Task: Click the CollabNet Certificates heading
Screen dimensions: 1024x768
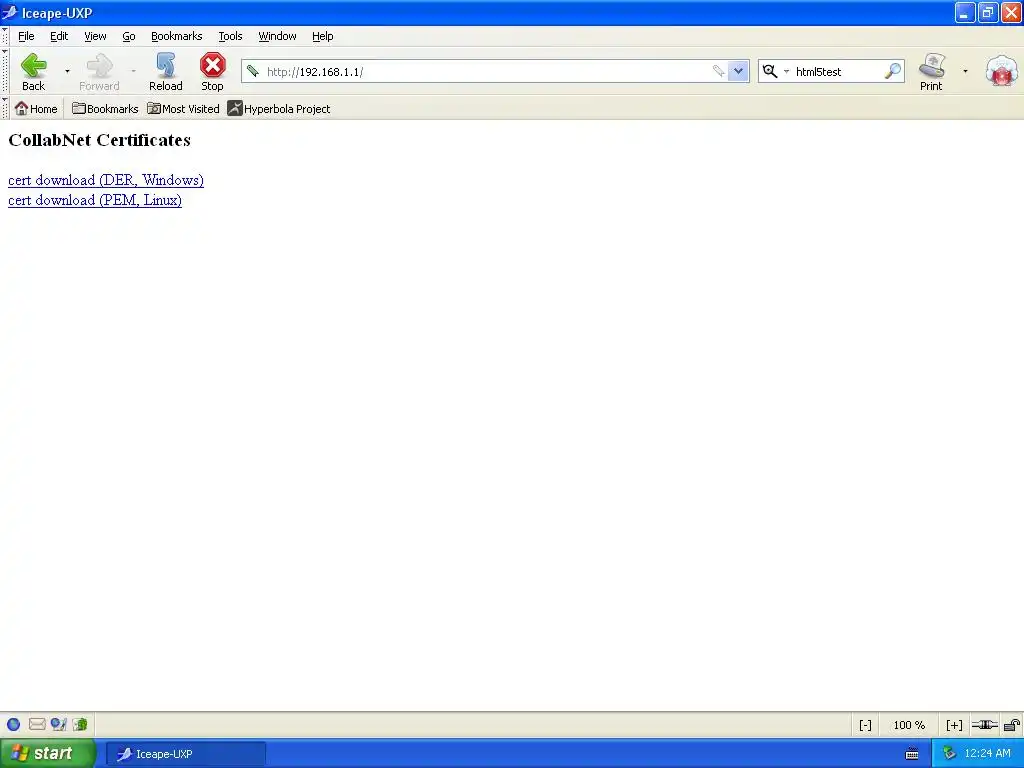Action: tap(99, 140)
